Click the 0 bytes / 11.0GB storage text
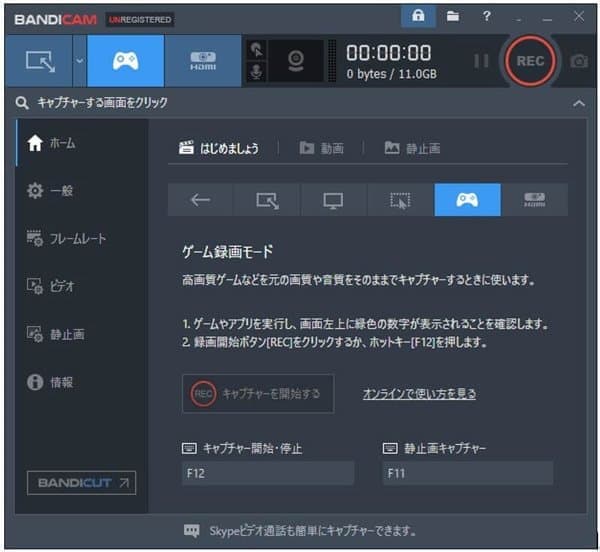 point(391,74)
